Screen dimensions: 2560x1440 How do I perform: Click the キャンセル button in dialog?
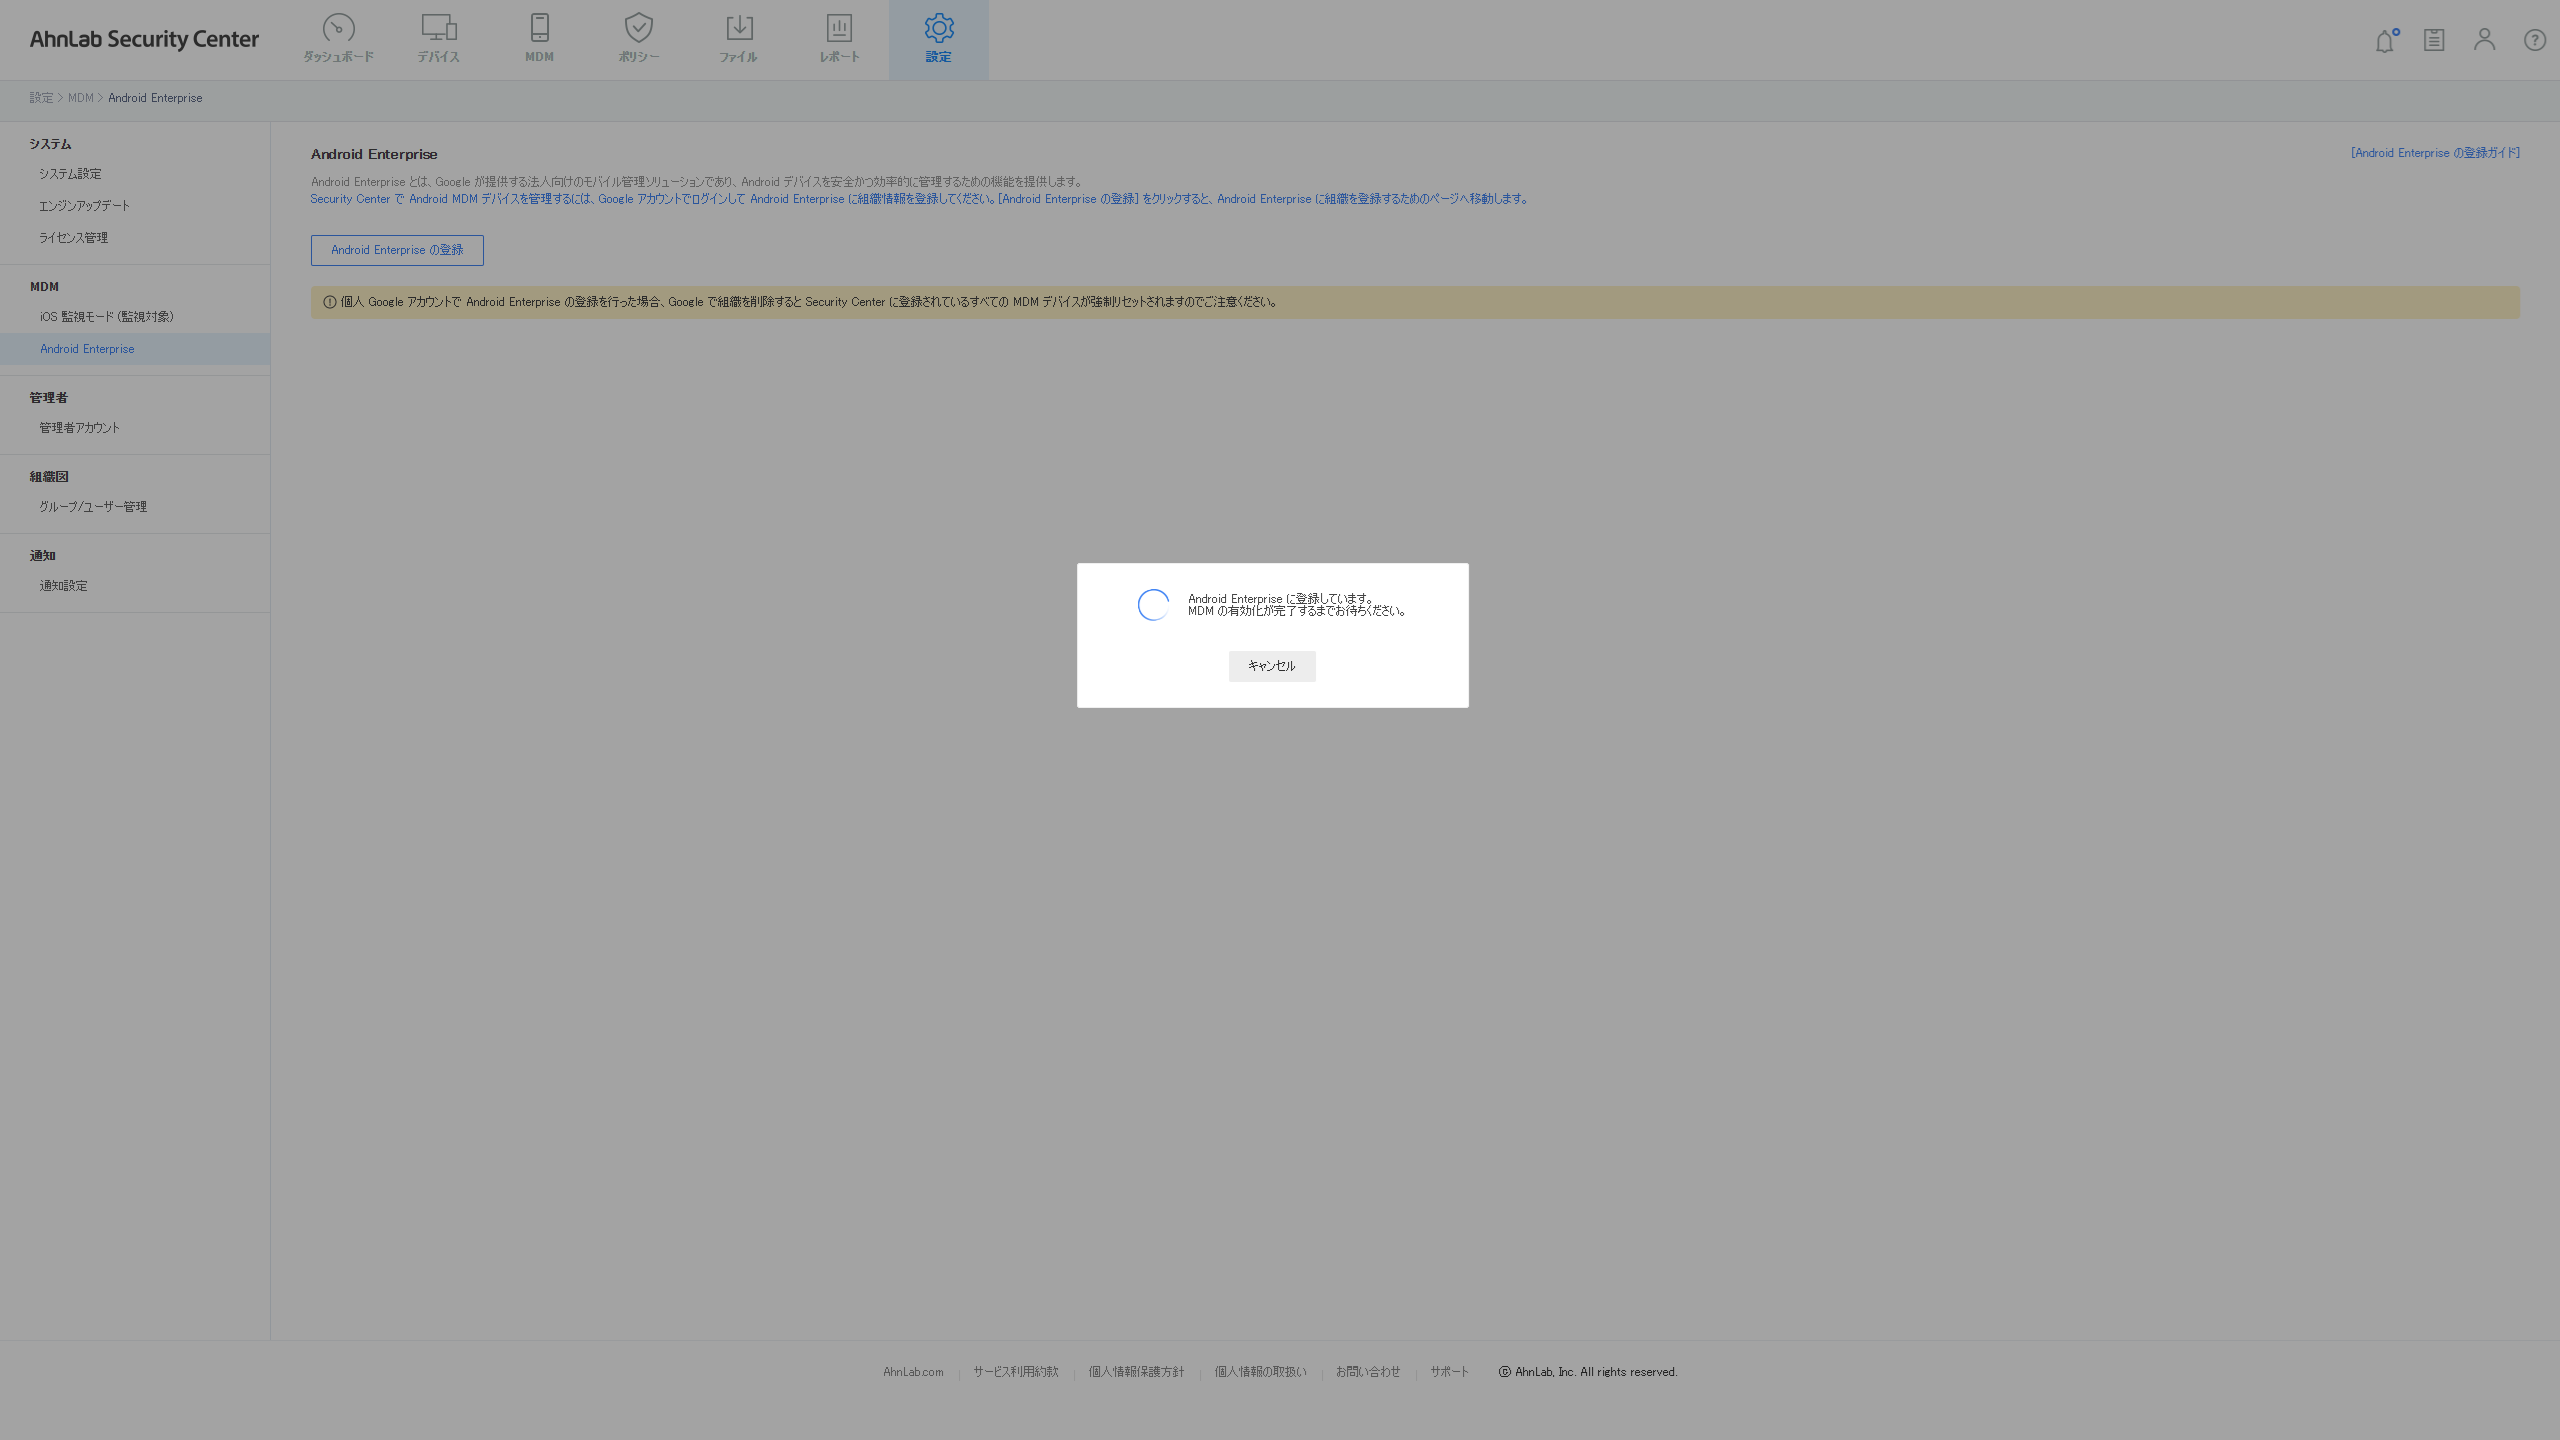[x=1271, y=666]
